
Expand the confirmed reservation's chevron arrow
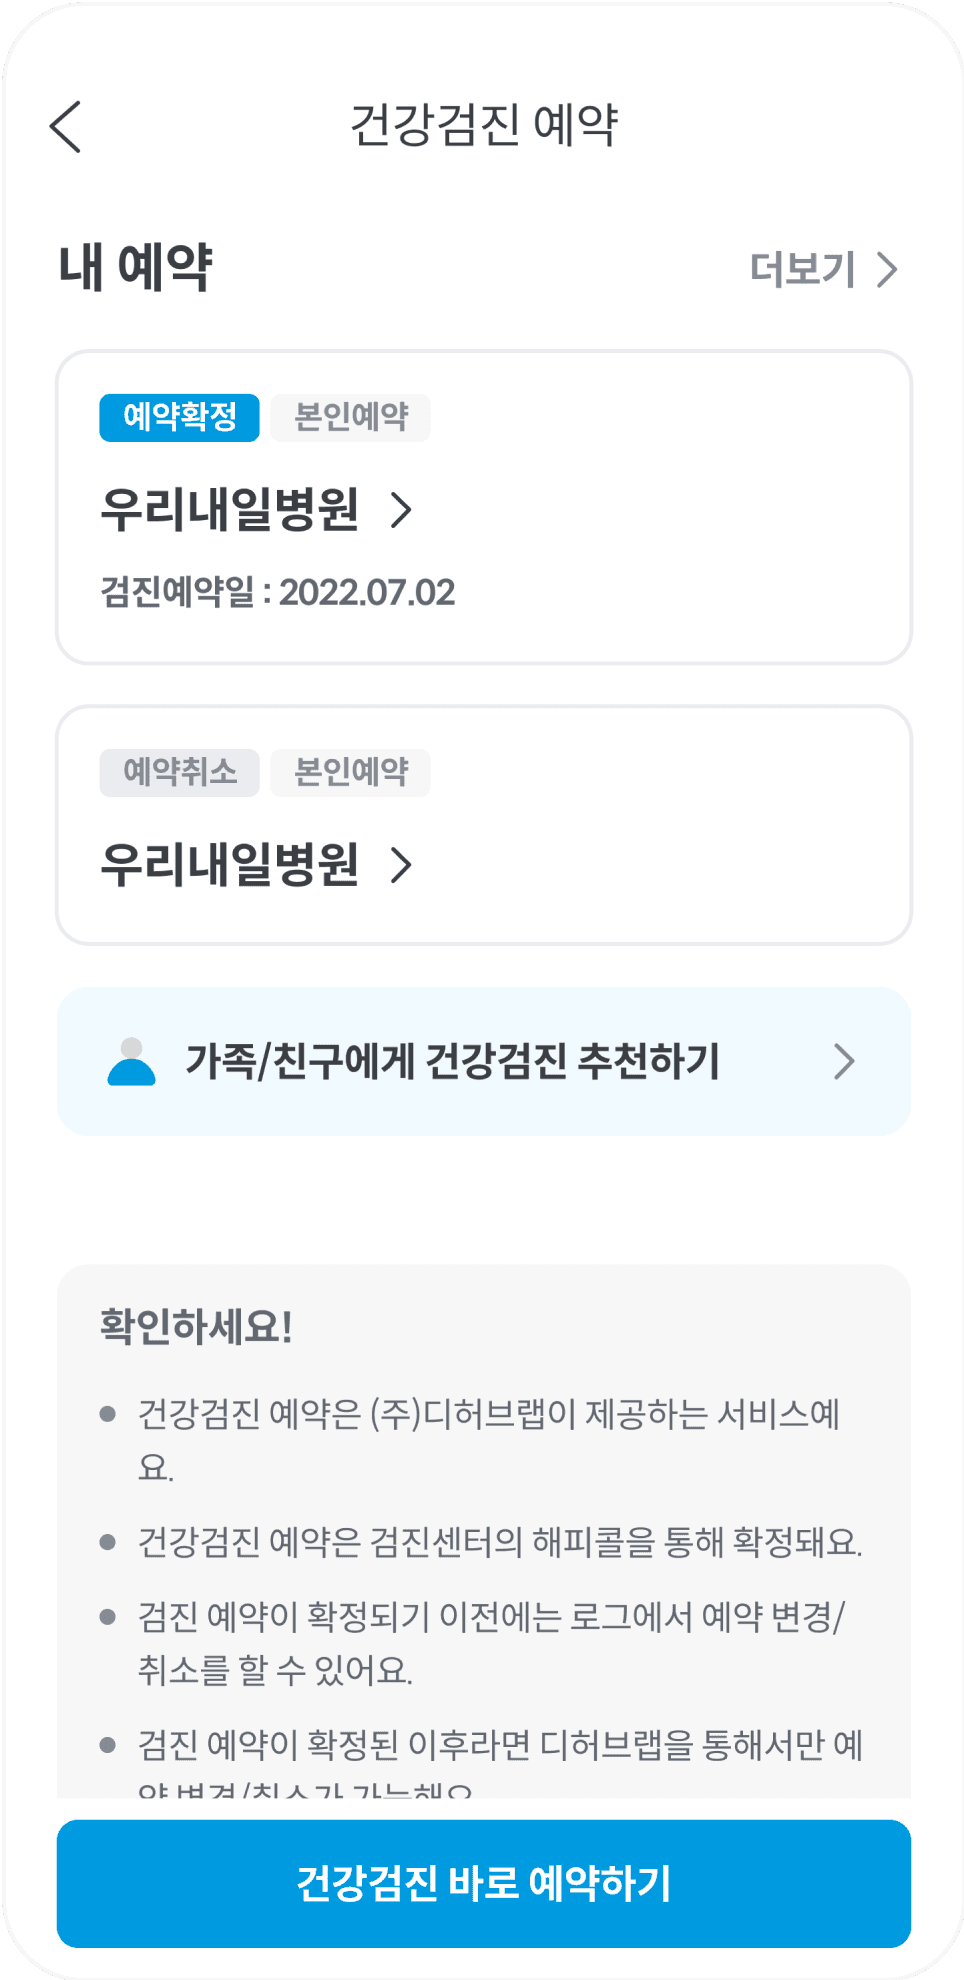[x=401, y=510]
